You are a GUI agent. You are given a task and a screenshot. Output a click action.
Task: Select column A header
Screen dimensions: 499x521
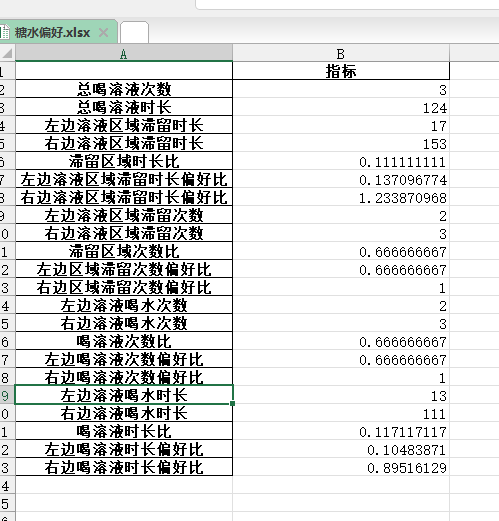124,53
